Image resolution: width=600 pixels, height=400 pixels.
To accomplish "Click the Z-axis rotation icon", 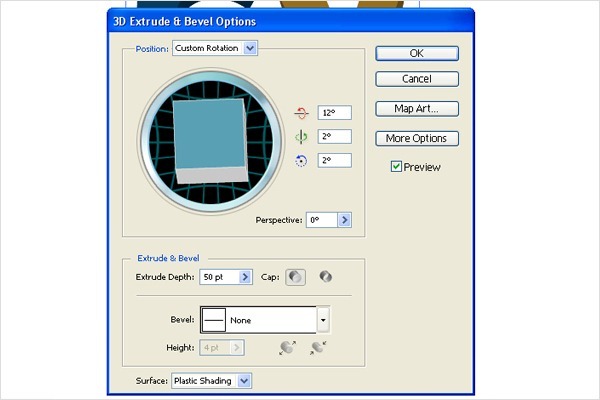I will point(301,161).
